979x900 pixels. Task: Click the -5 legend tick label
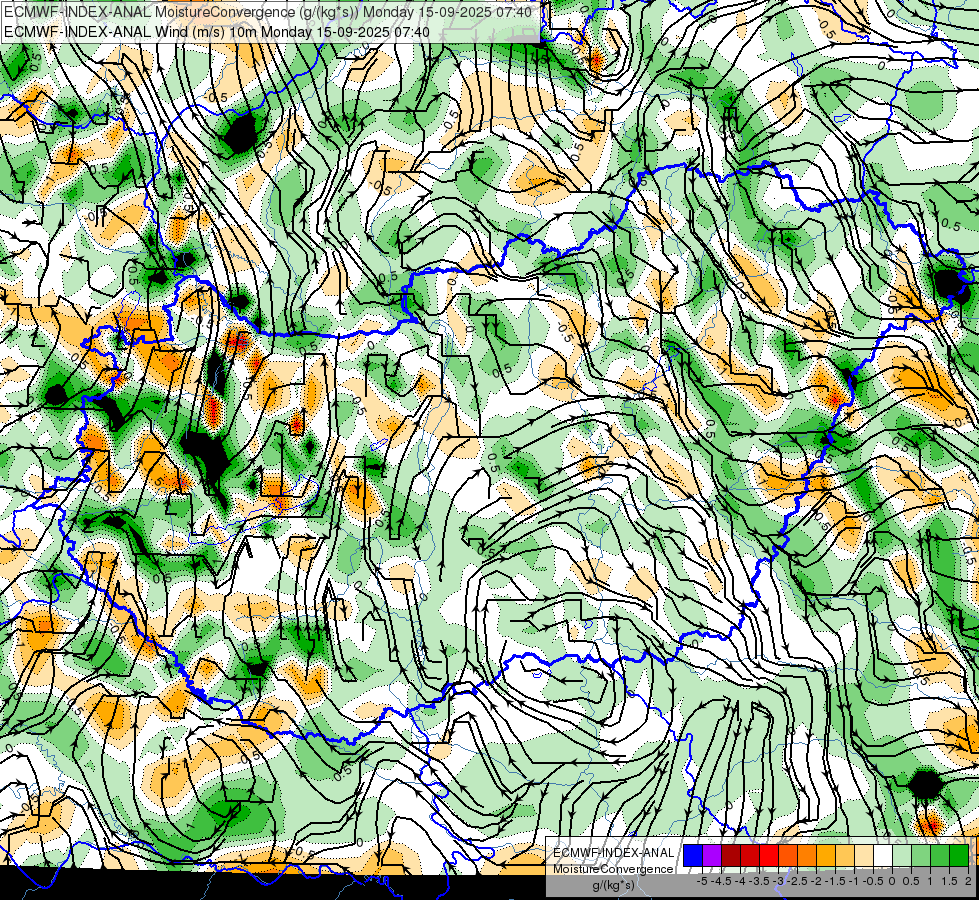click(x=702, y=881)
